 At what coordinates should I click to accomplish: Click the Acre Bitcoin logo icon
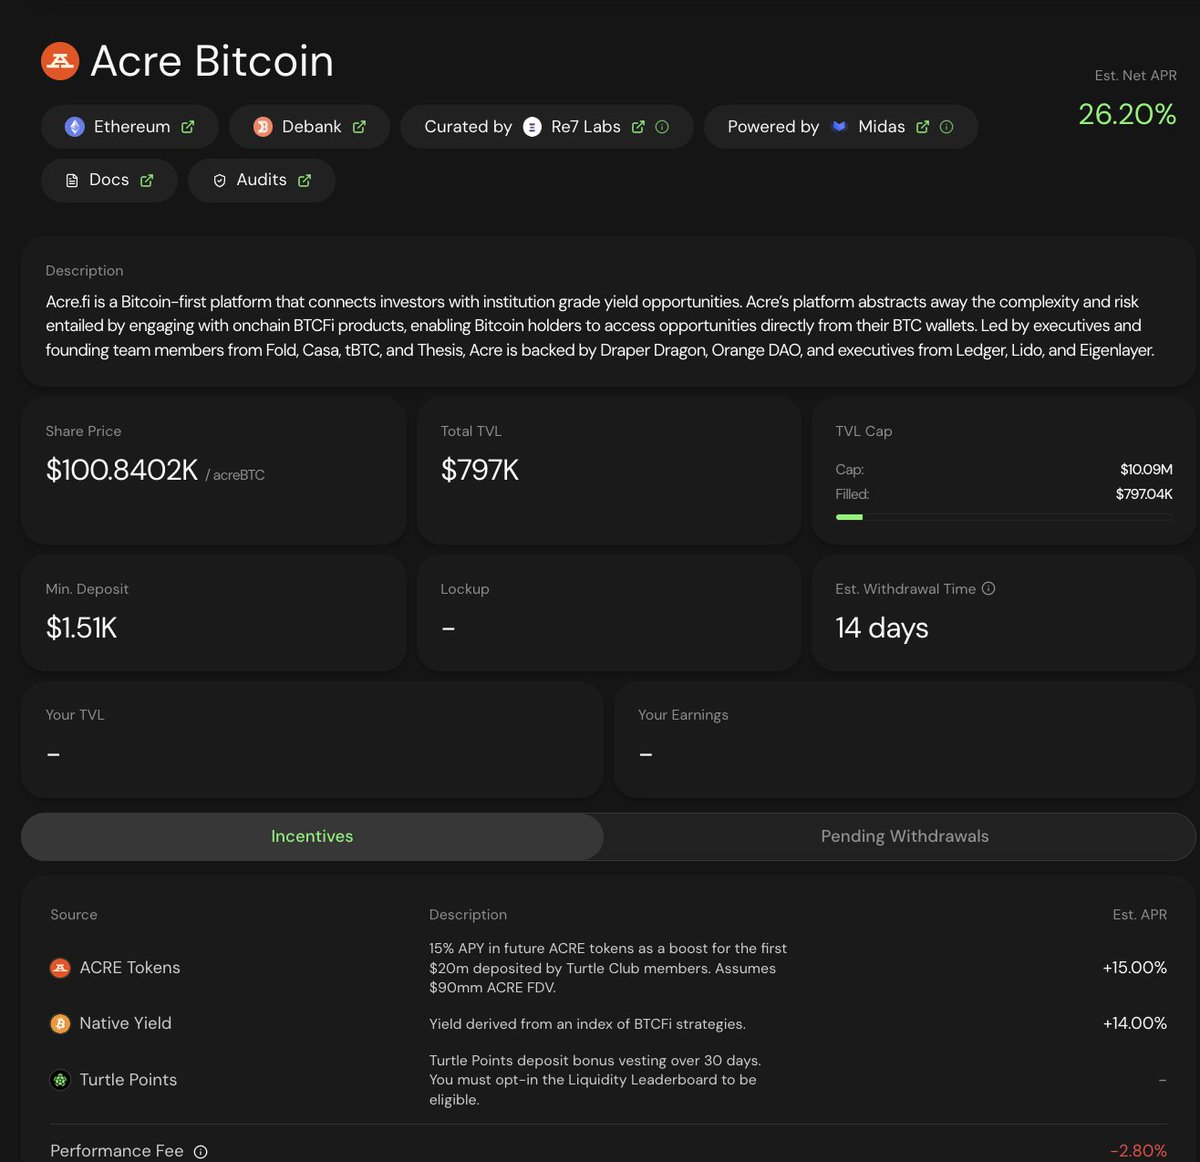(60, 61)
